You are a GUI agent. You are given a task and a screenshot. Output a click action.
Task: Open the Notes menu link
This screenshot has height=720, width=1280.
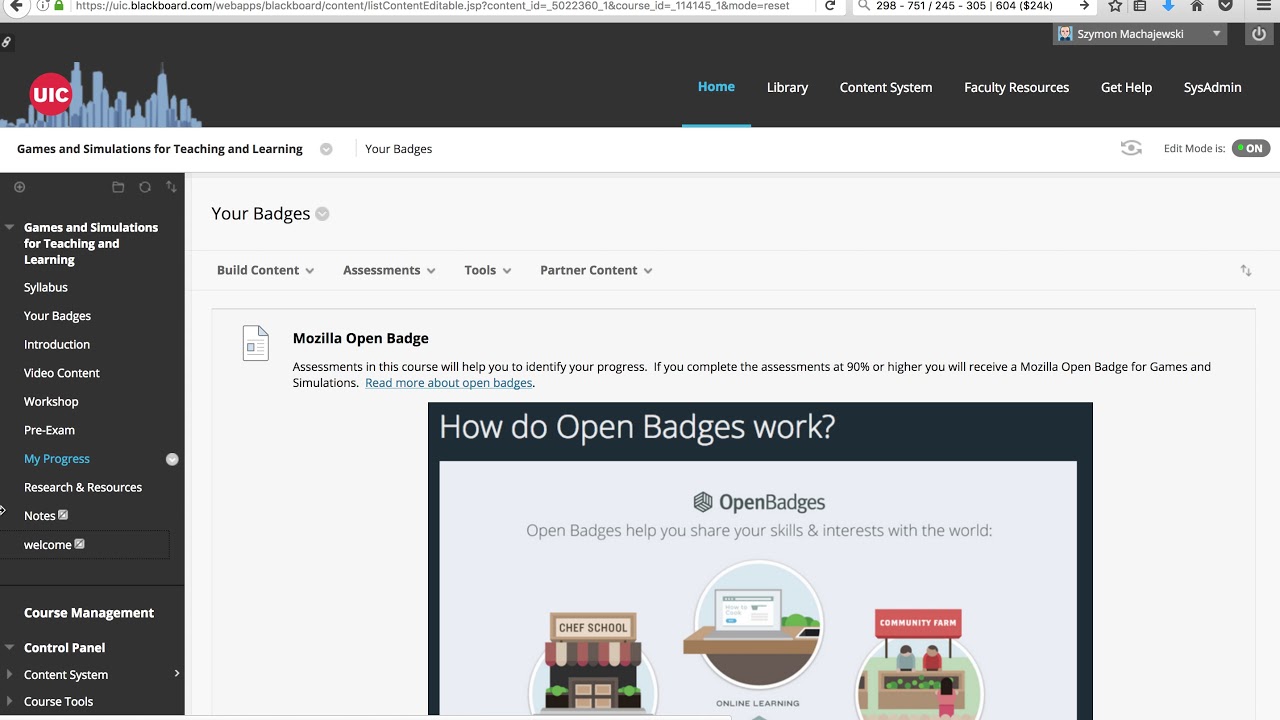[x=39, y=516]
